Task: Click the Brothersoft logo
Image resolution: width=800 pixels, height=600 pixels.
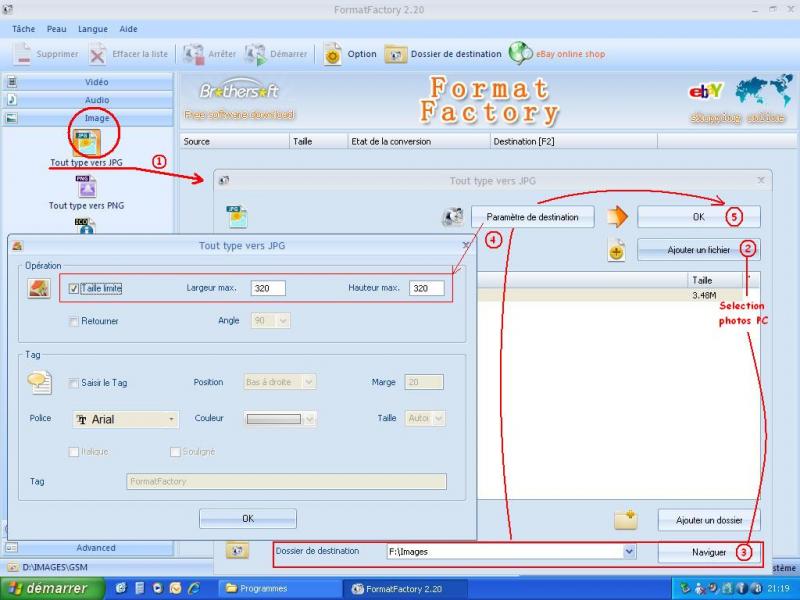Action: coord(239,91)
